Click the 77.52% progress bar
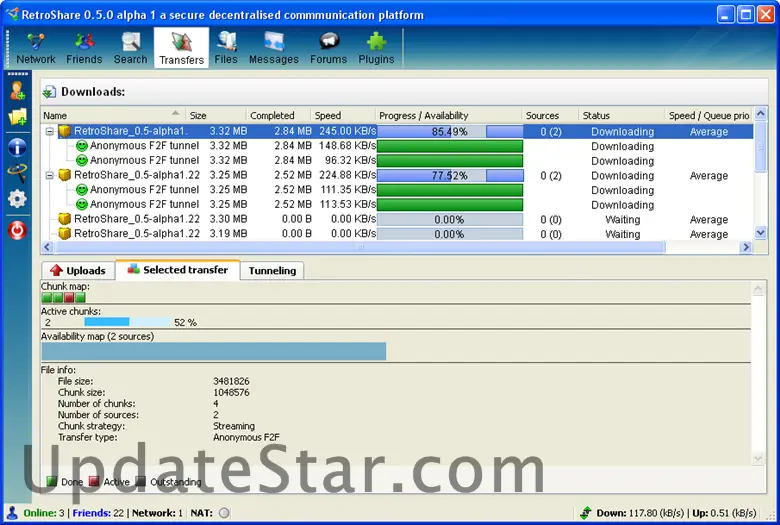This screenshot has height=525, width=780. [x=449, y=175]
